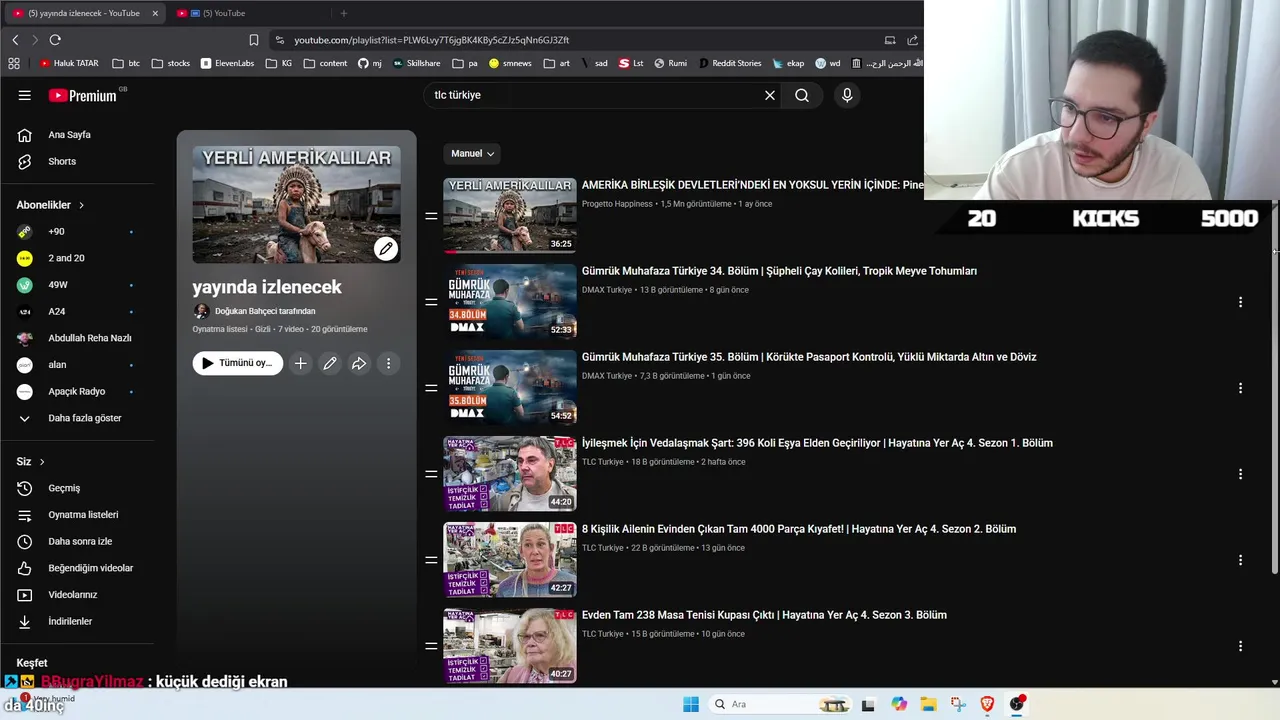Expand the Abonelikler section

point(50,205)
